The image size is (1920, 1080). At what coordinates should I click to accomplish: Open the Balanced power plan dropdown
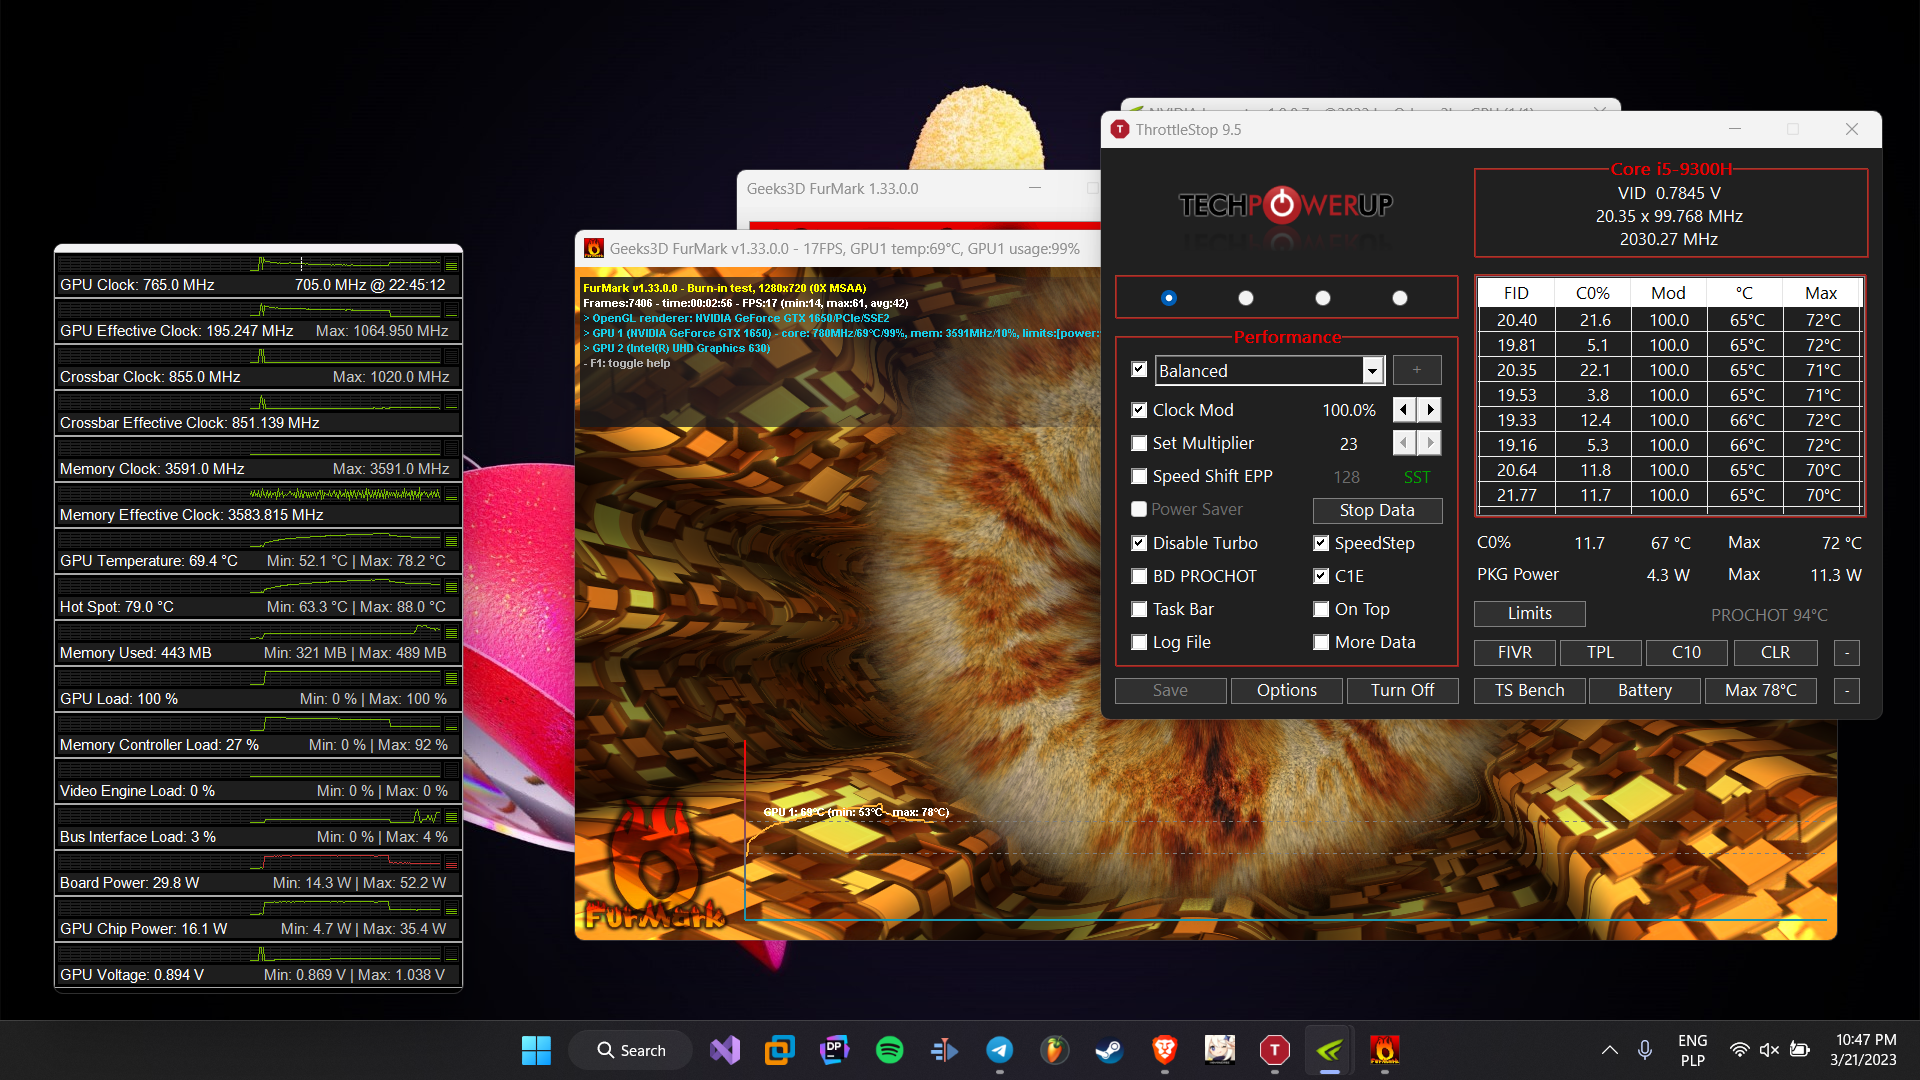(x=1372, y=371)
